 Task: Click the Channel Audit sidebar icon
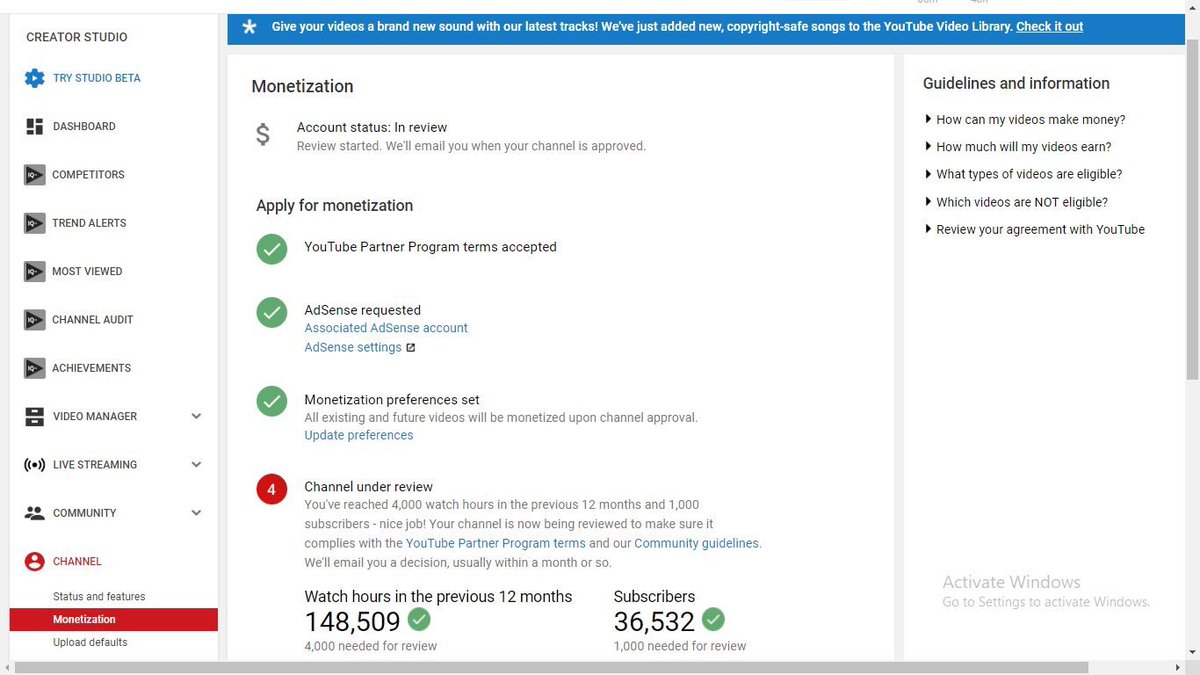click(x=35, y=320)
